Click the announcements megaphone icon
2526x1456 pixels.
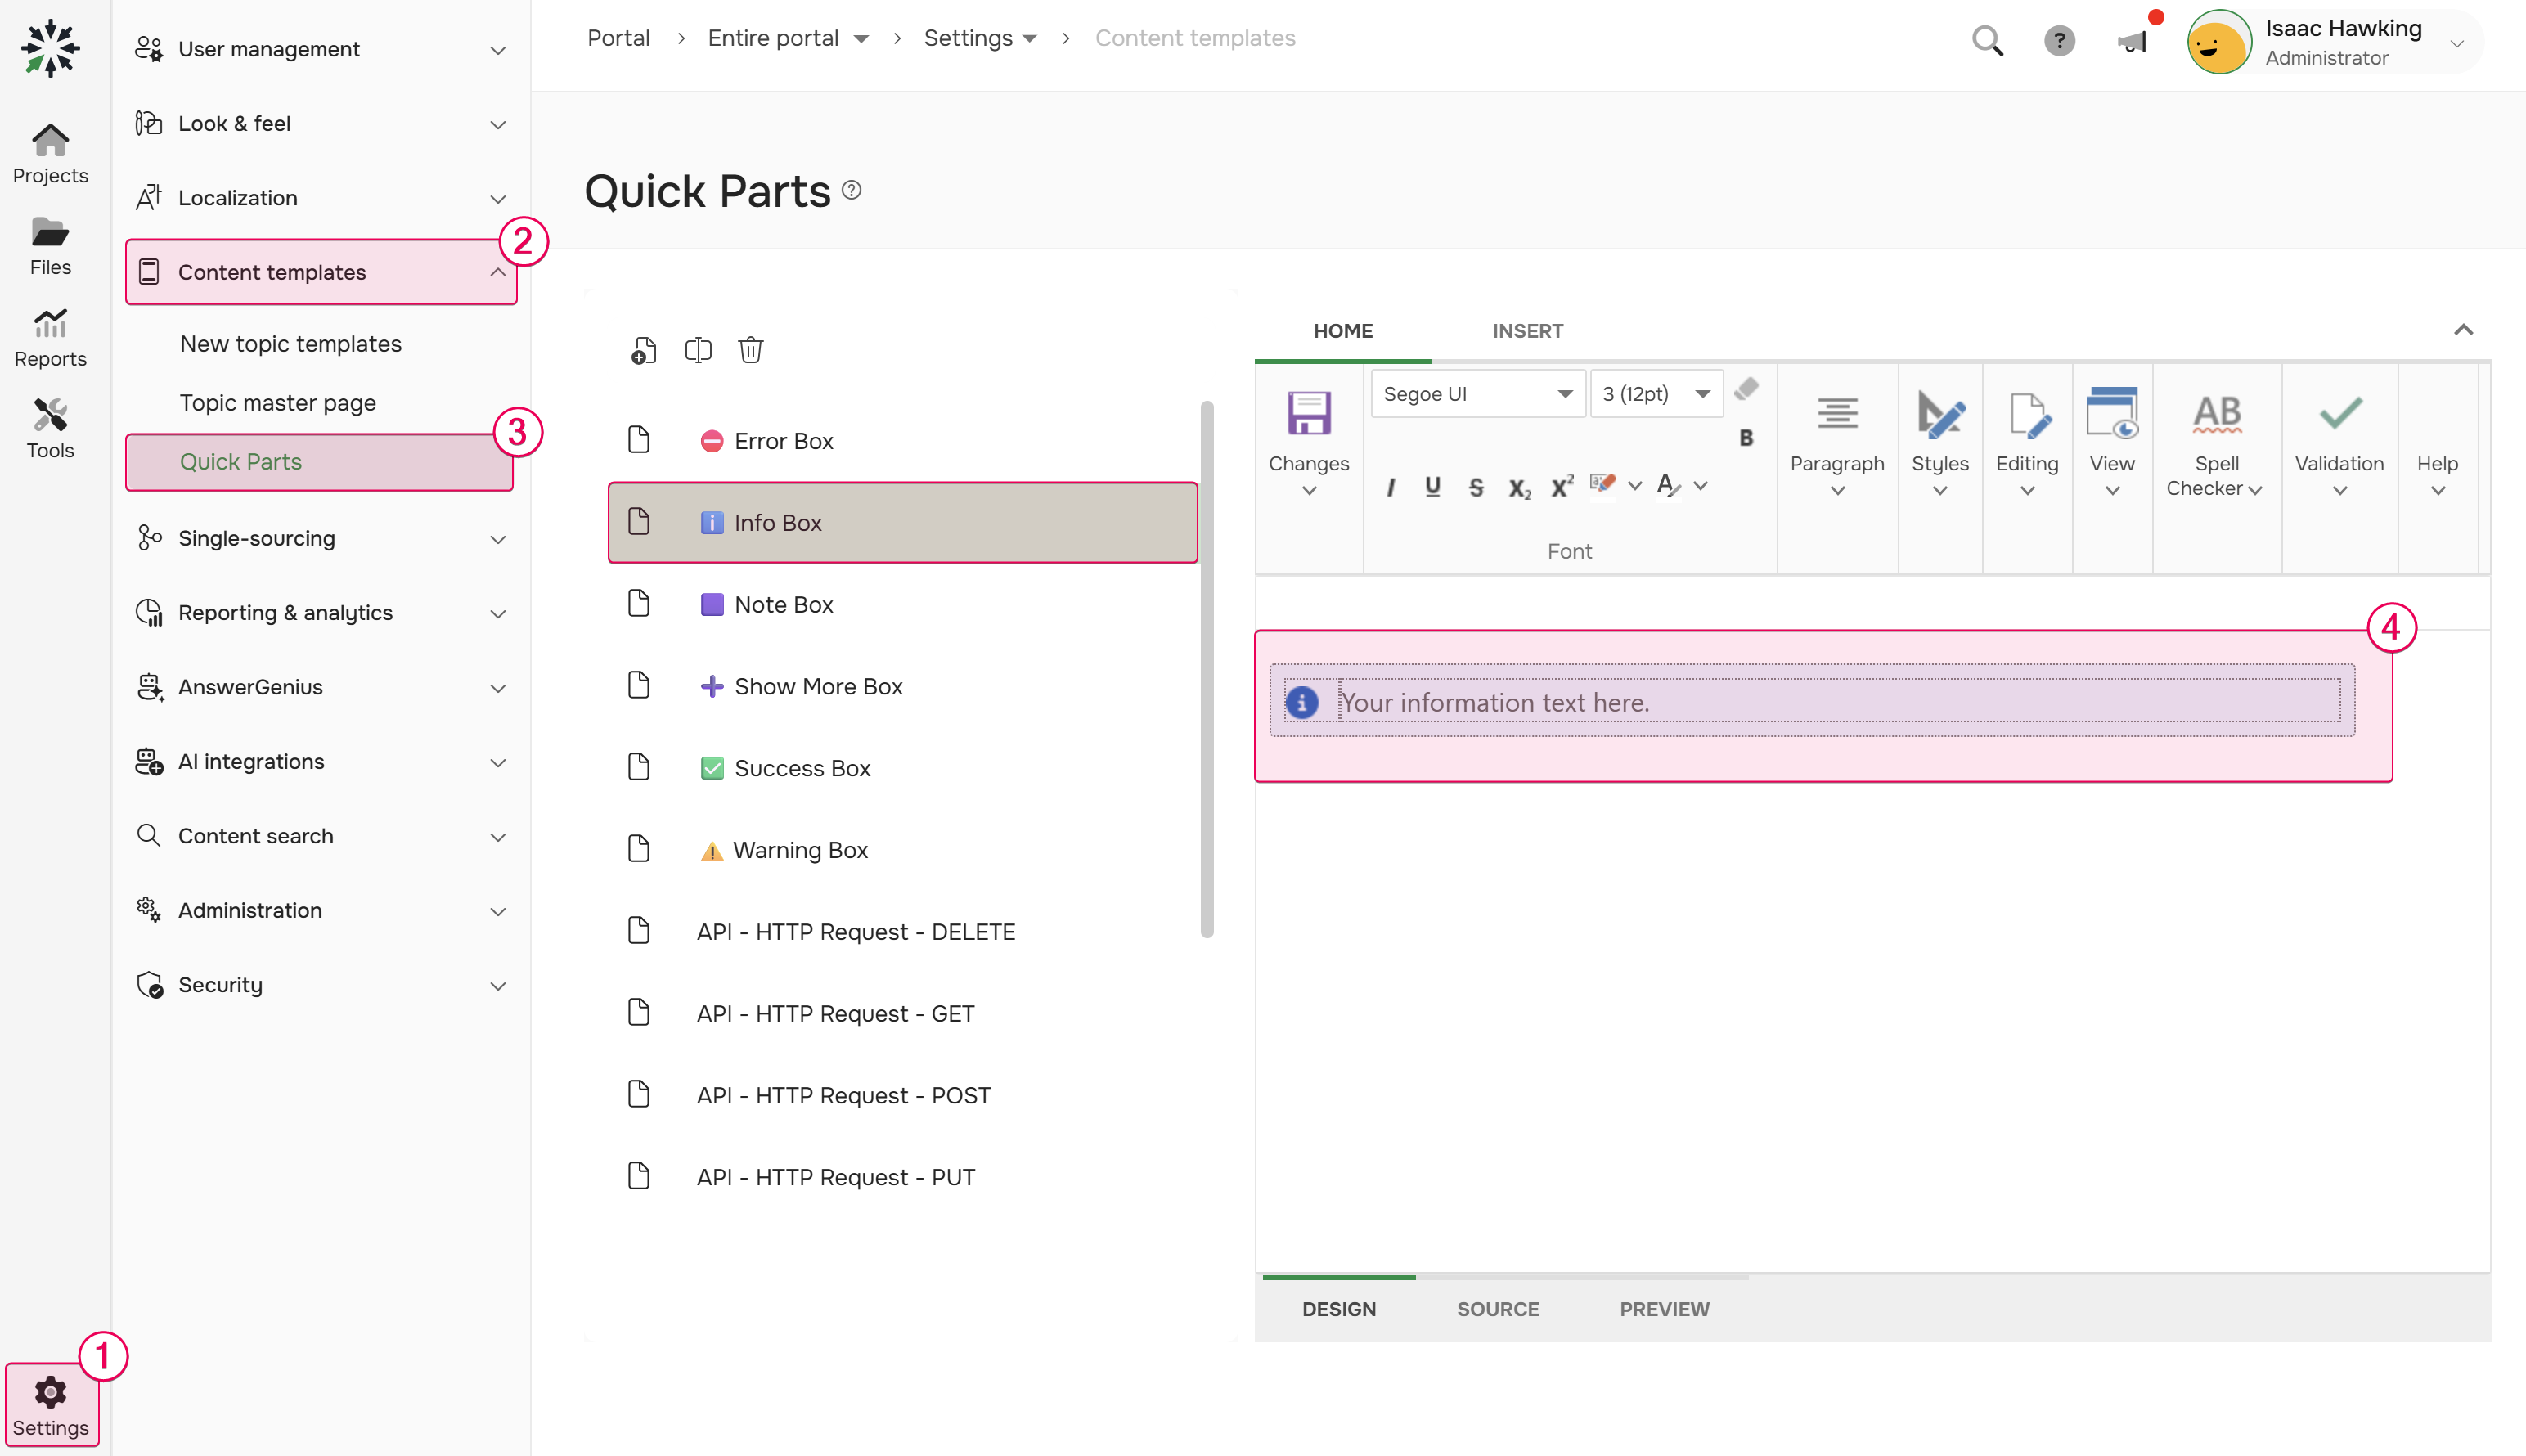(2132, 42)
